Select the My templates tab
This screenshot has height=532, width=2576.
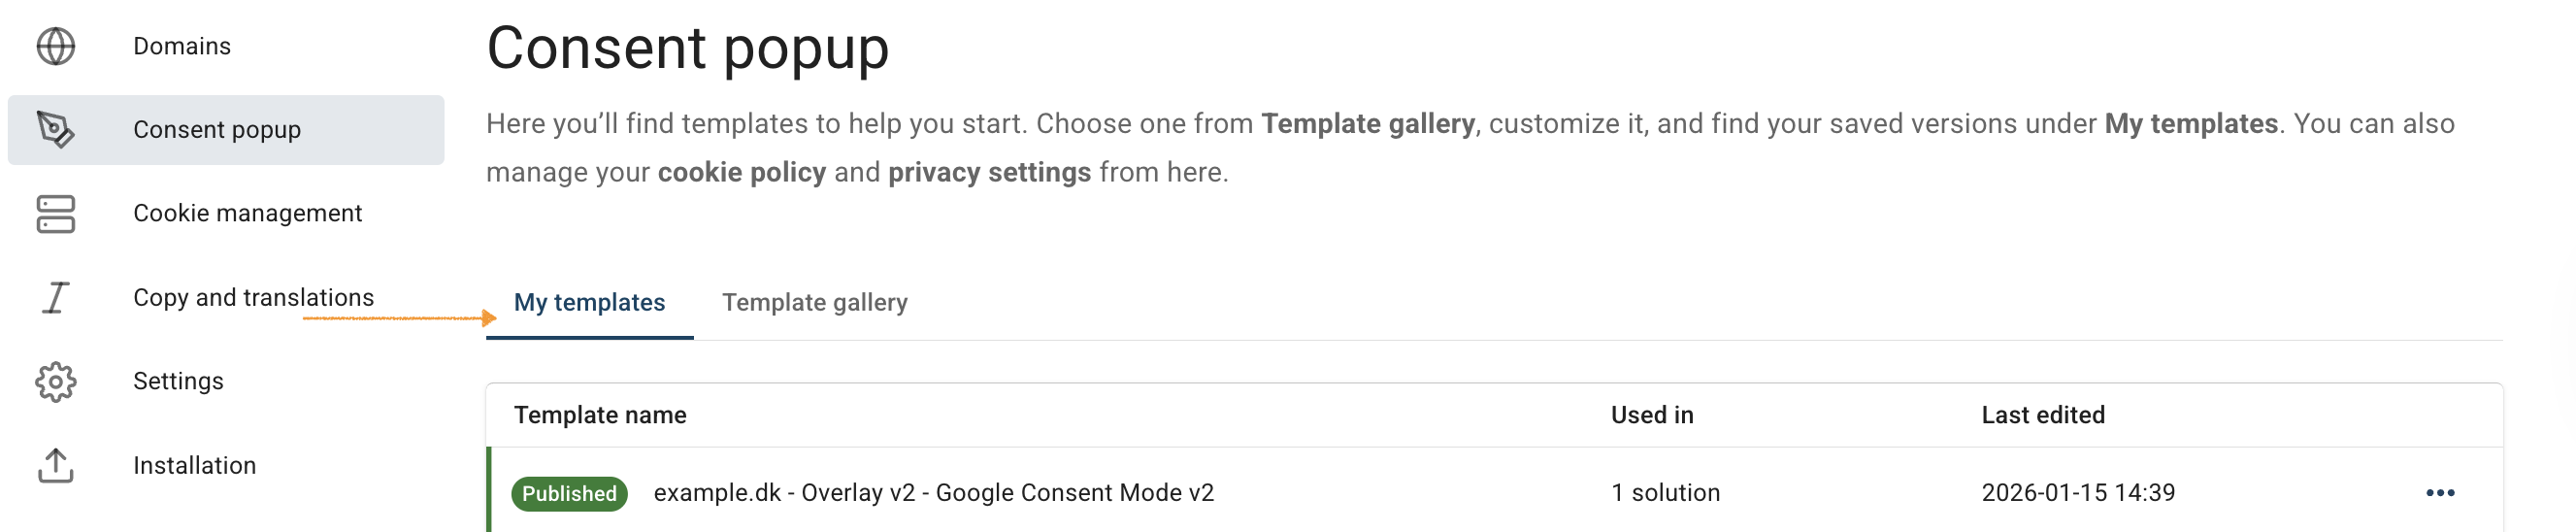(x=589, y=303)
